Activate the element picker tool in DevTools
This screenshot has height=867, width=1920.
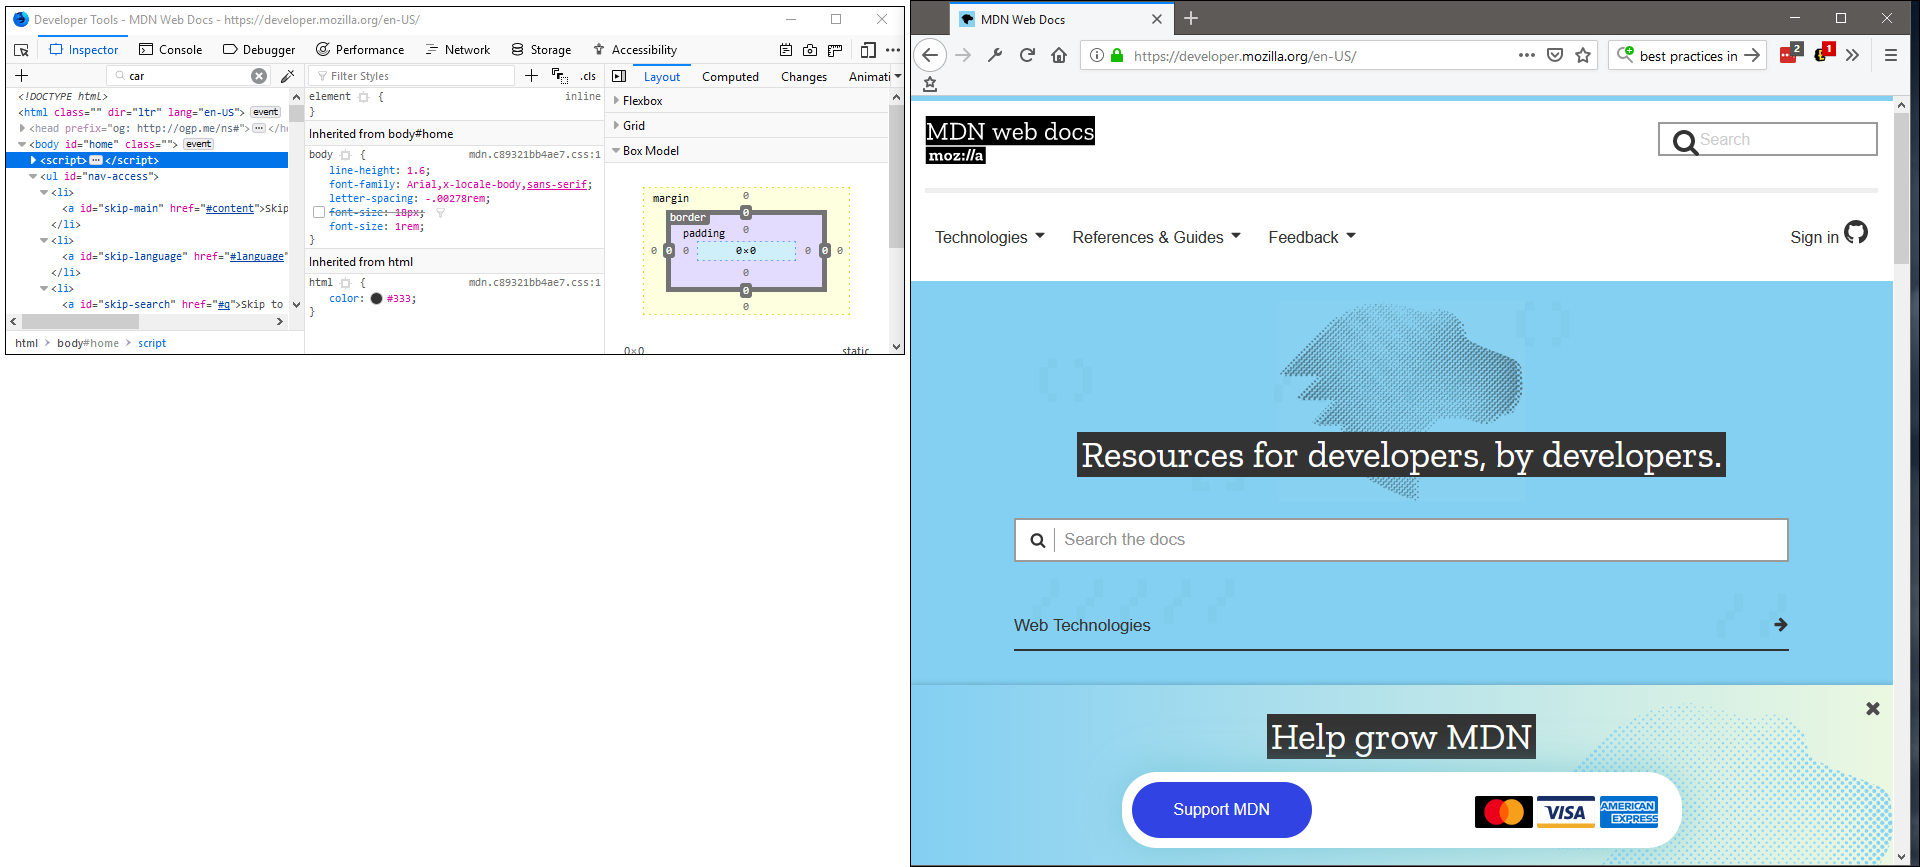pyautogui.click(x=21, y=50)
